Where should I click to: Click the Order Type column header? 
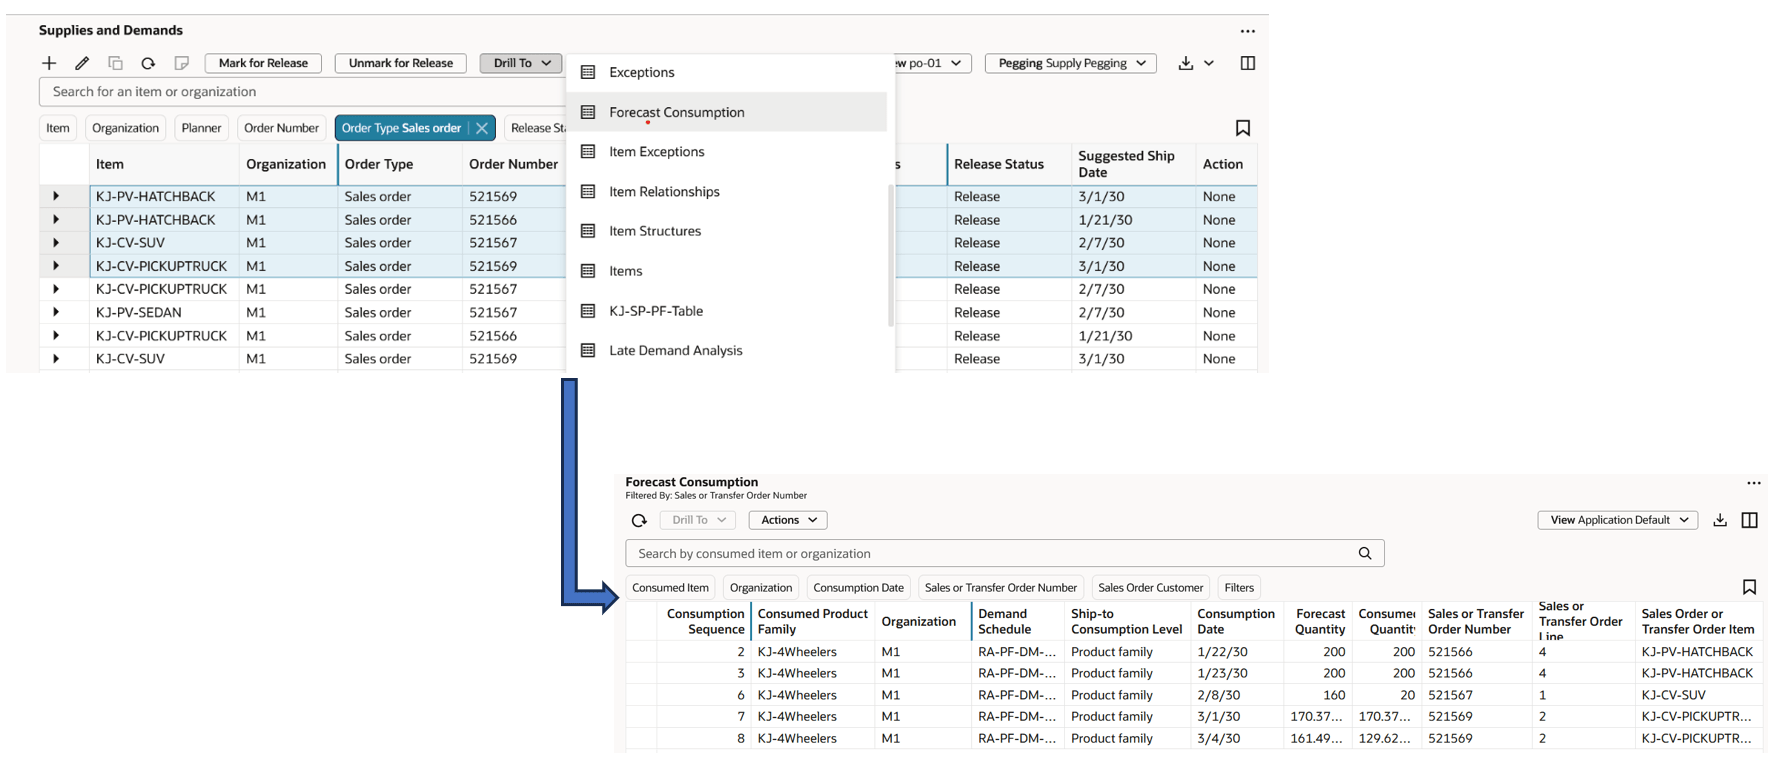400,164
